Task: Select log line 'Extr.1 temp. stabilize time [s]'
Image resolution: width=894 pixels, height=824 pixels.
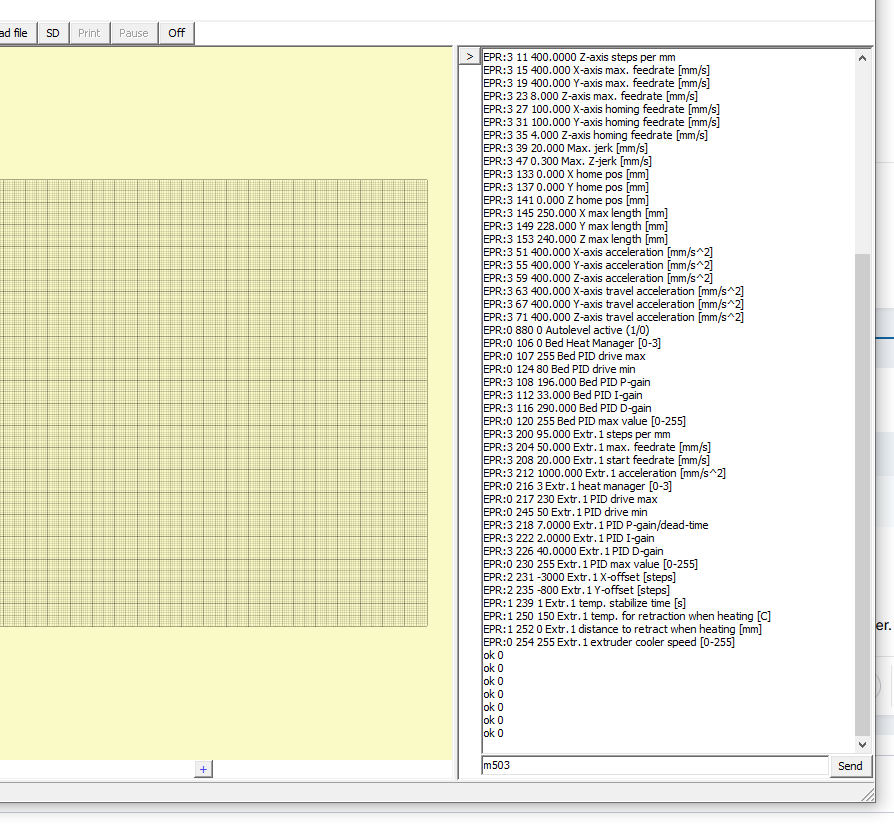Action: point(584,603)
